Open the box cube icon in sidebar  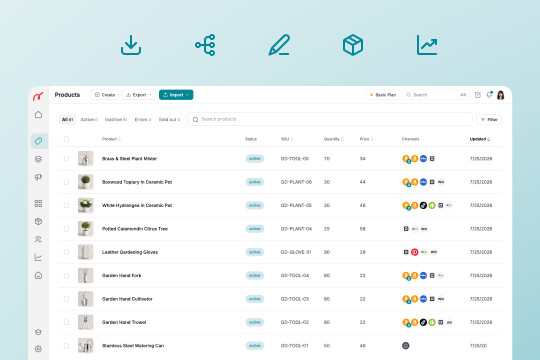tap(38, 222)
